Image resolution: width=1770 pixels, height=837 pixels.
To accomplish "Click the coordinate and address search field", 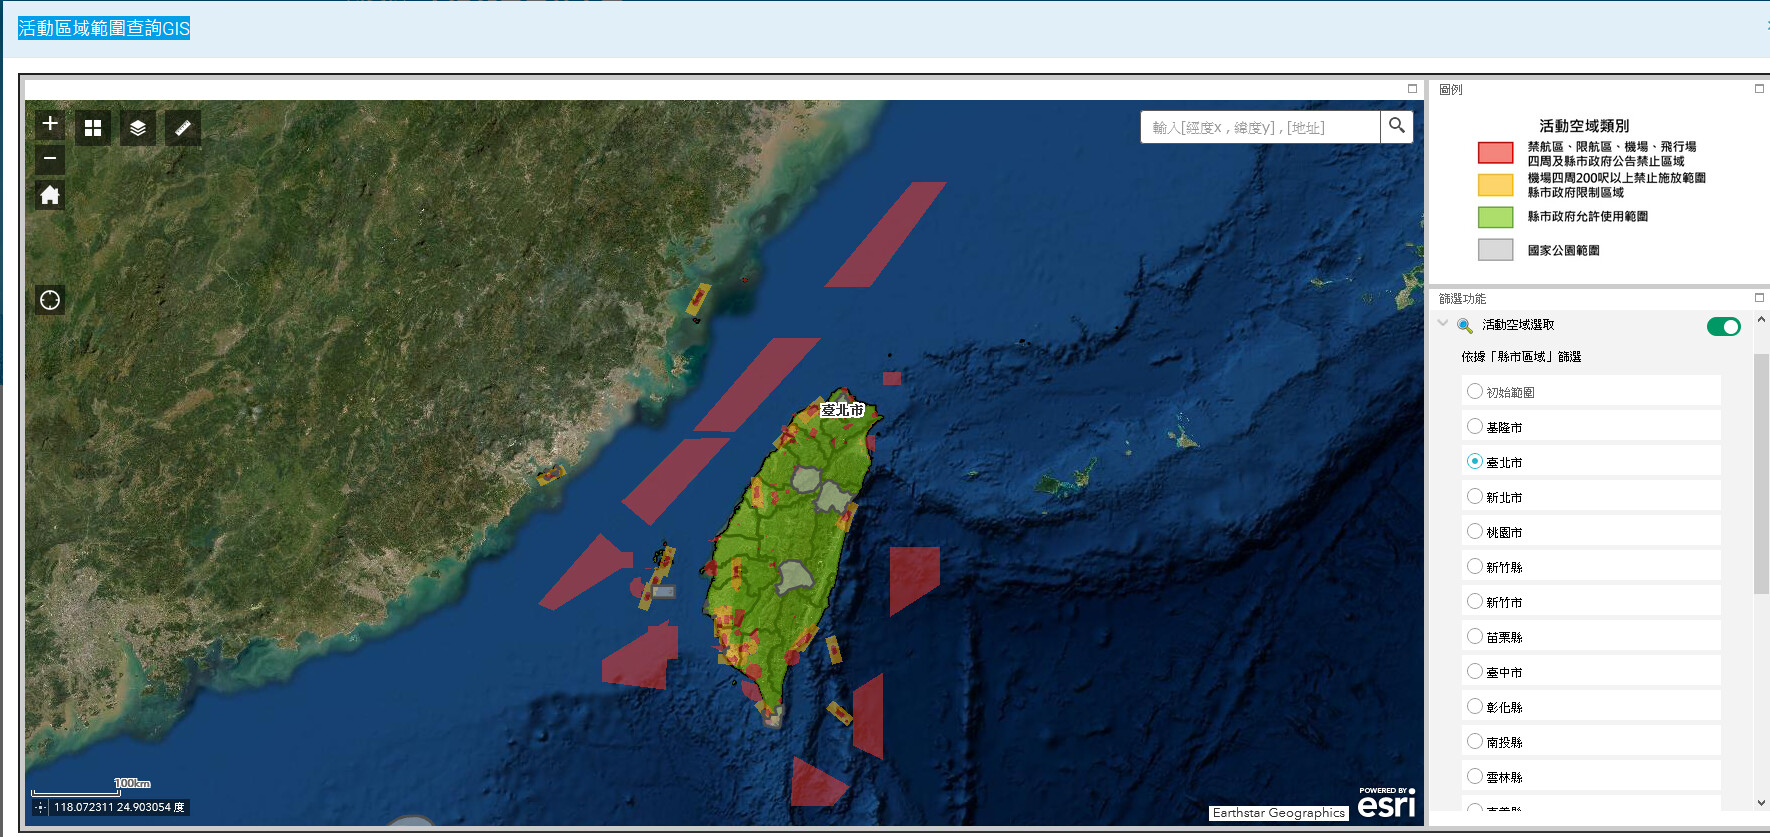I will coord(1260,127).
